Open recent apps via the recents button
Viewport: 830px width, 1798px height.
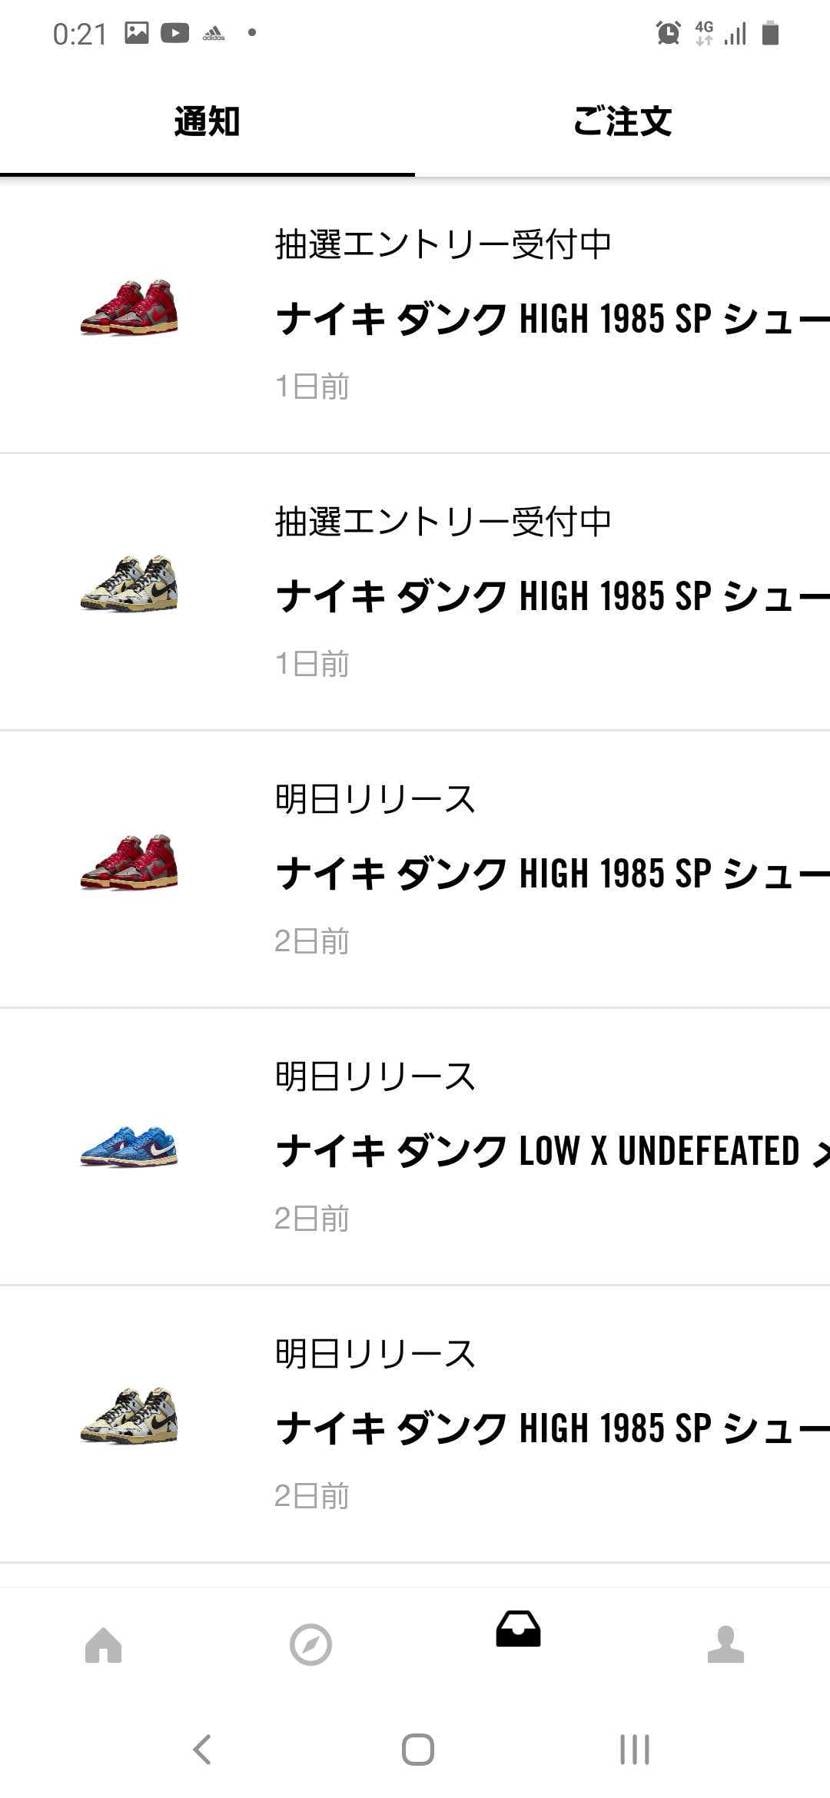(634, 1749)
